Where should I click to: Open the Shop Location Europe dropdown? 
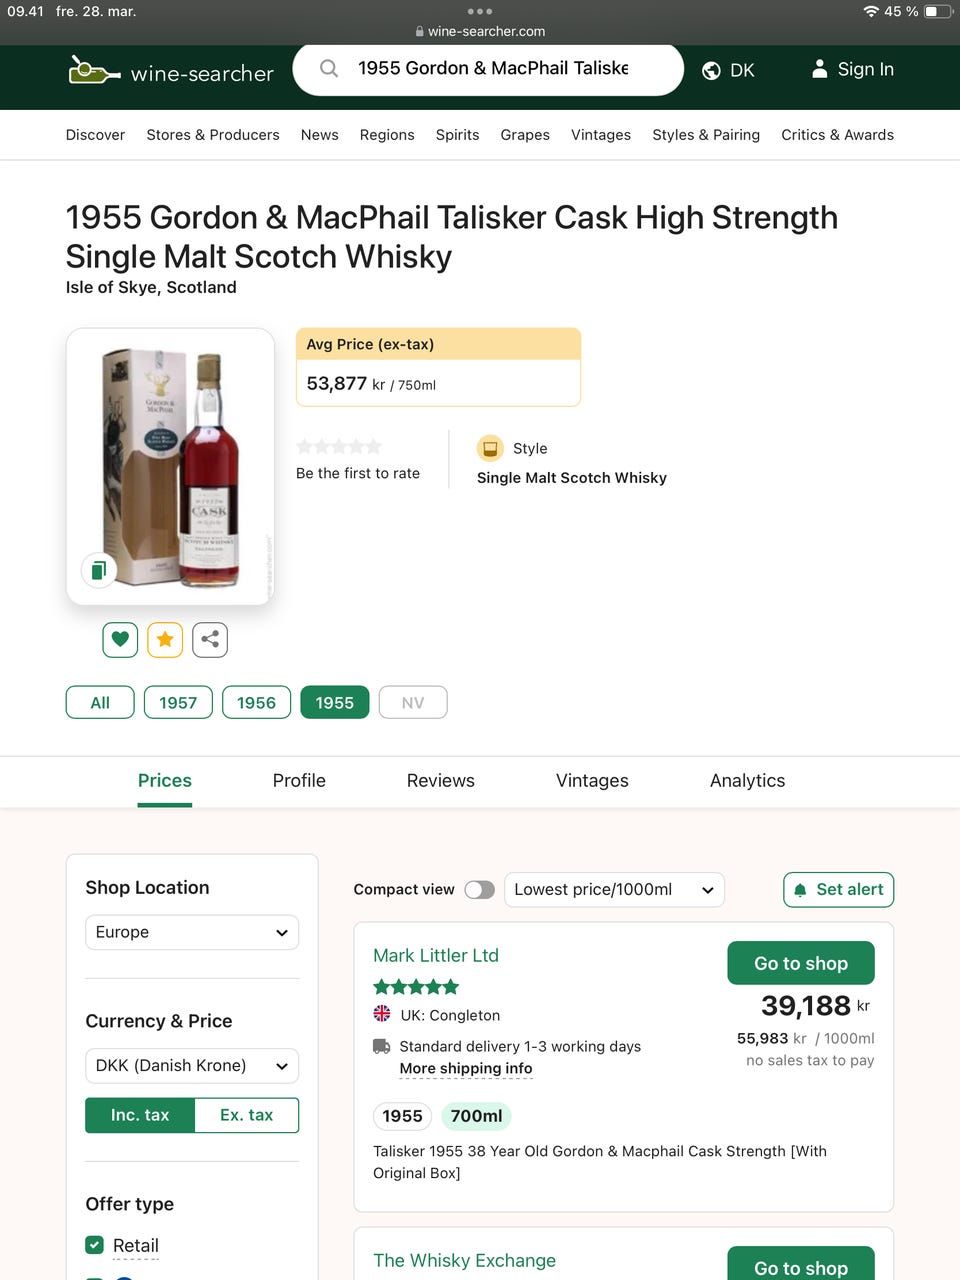[192, 932]
